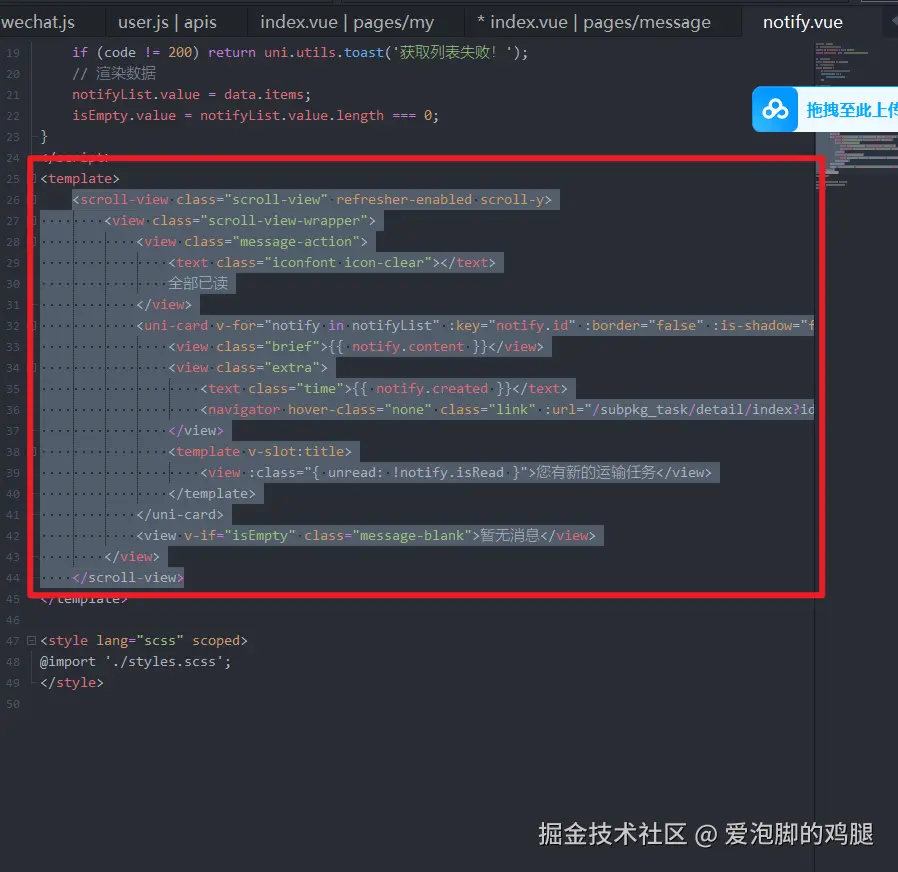Click 'lang="scss"' in the style tag
The width and height of the screenshot is (898, 872).
click(140, 640)
